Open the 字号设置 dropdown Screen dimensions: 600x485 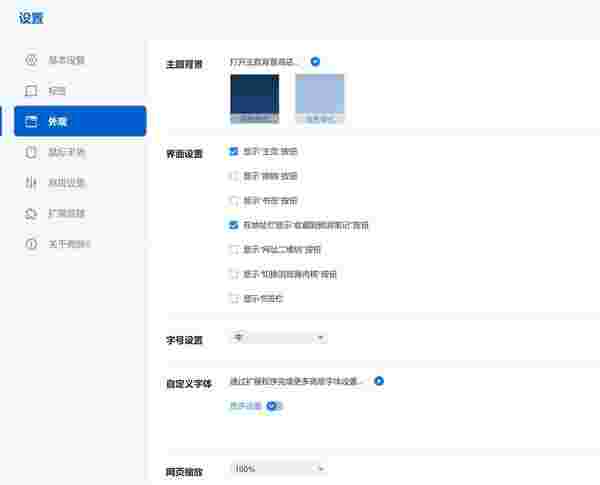click(x=278, y=338)
